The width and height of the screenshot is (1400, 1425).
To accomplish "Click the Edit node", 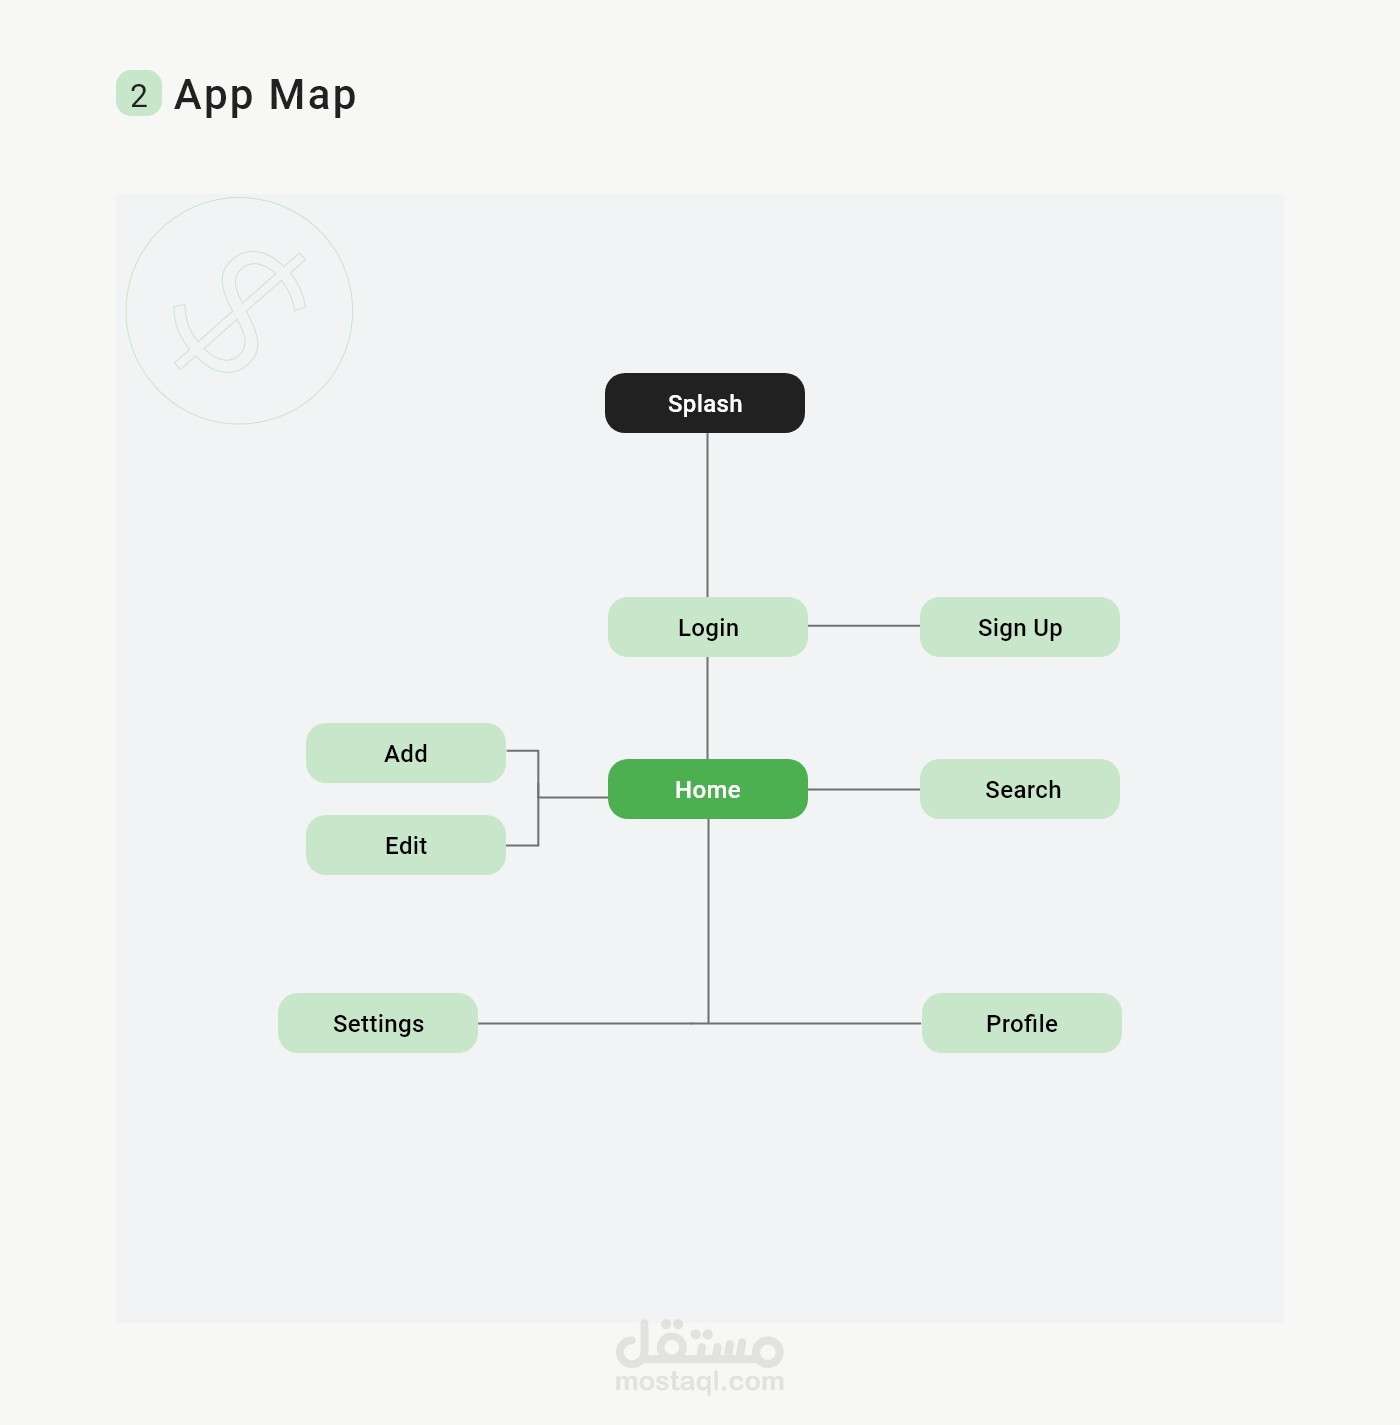I will (x=406, y=845).
